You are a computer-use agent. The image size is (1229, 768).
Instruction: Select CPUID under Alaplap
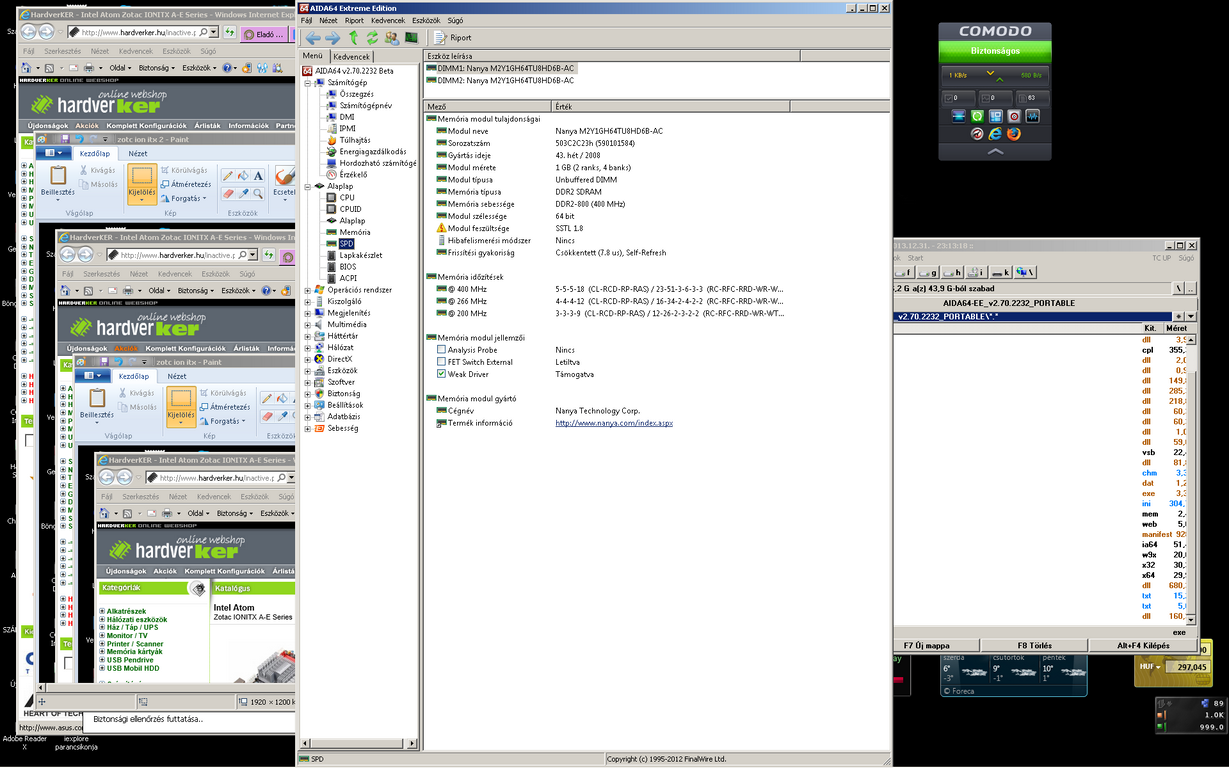(x=350, y=209)
